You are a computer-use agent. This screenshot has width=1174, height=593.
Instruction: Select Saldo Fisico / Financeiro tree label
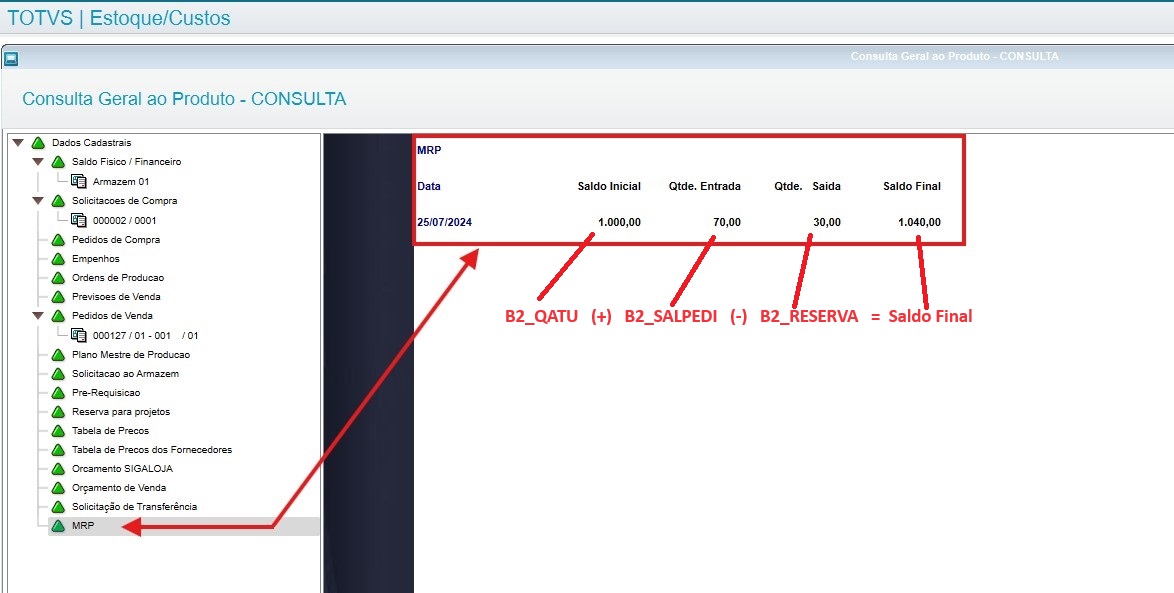pos(127,162)
